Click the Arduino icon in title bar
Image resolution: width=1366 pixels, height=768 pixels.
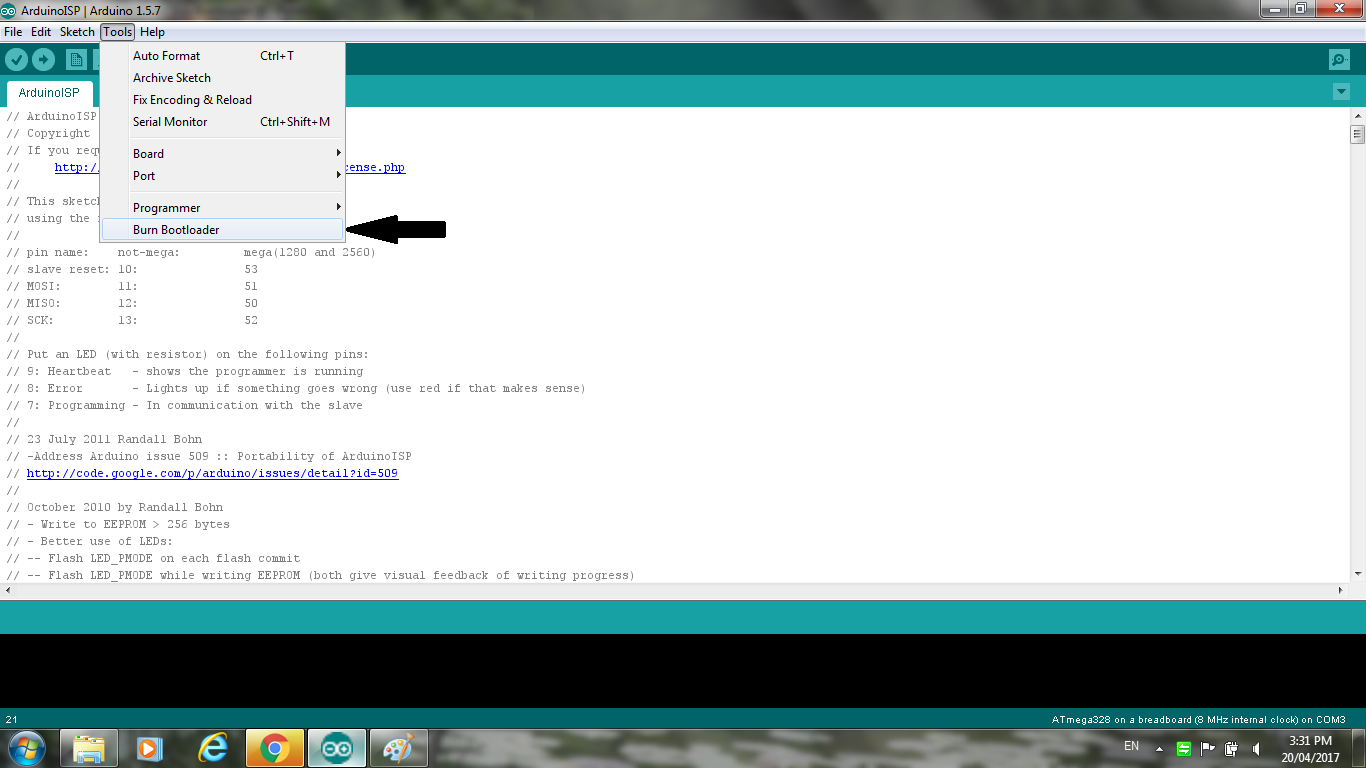point(9,10)
